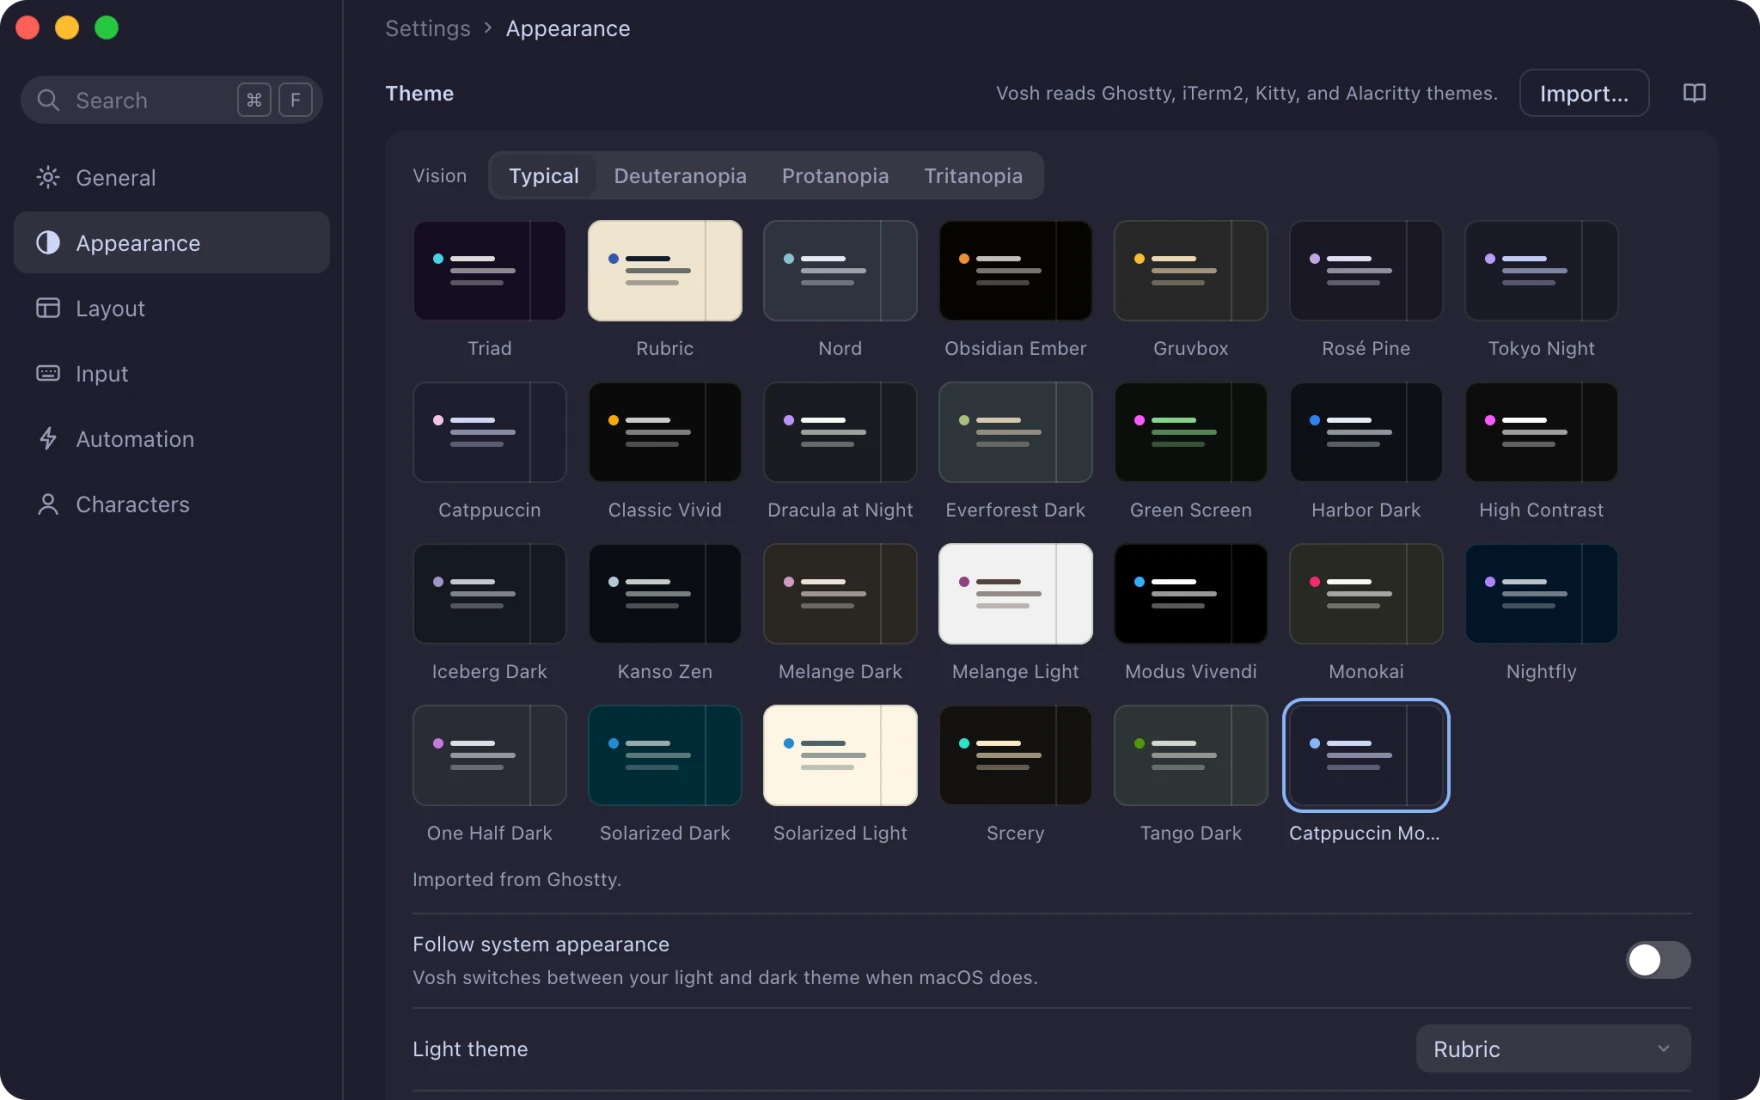Screen dimensions: 1760x1100
Task: Click the F key shortcut badge
Action: click(x=295, y=100)
